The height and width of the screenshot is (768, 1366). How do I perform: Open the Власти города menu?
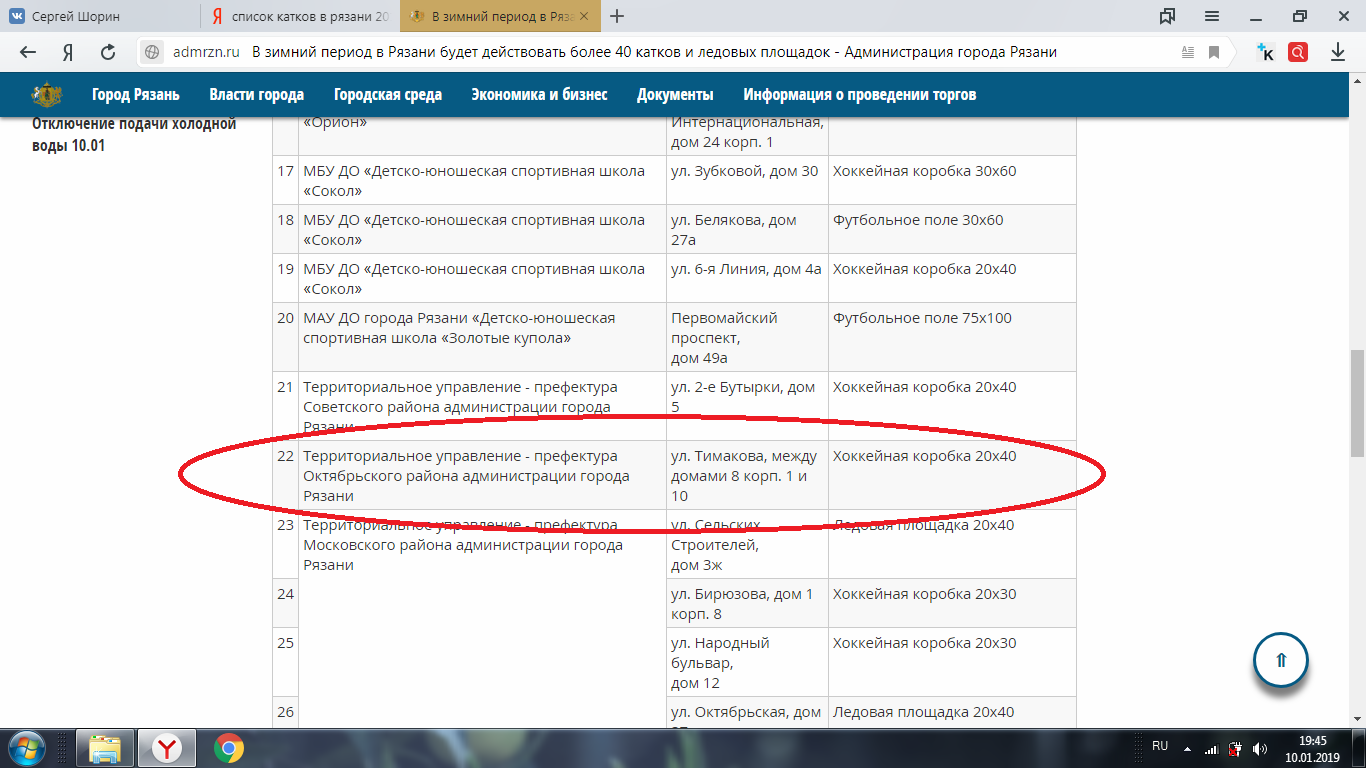[256, 95]
